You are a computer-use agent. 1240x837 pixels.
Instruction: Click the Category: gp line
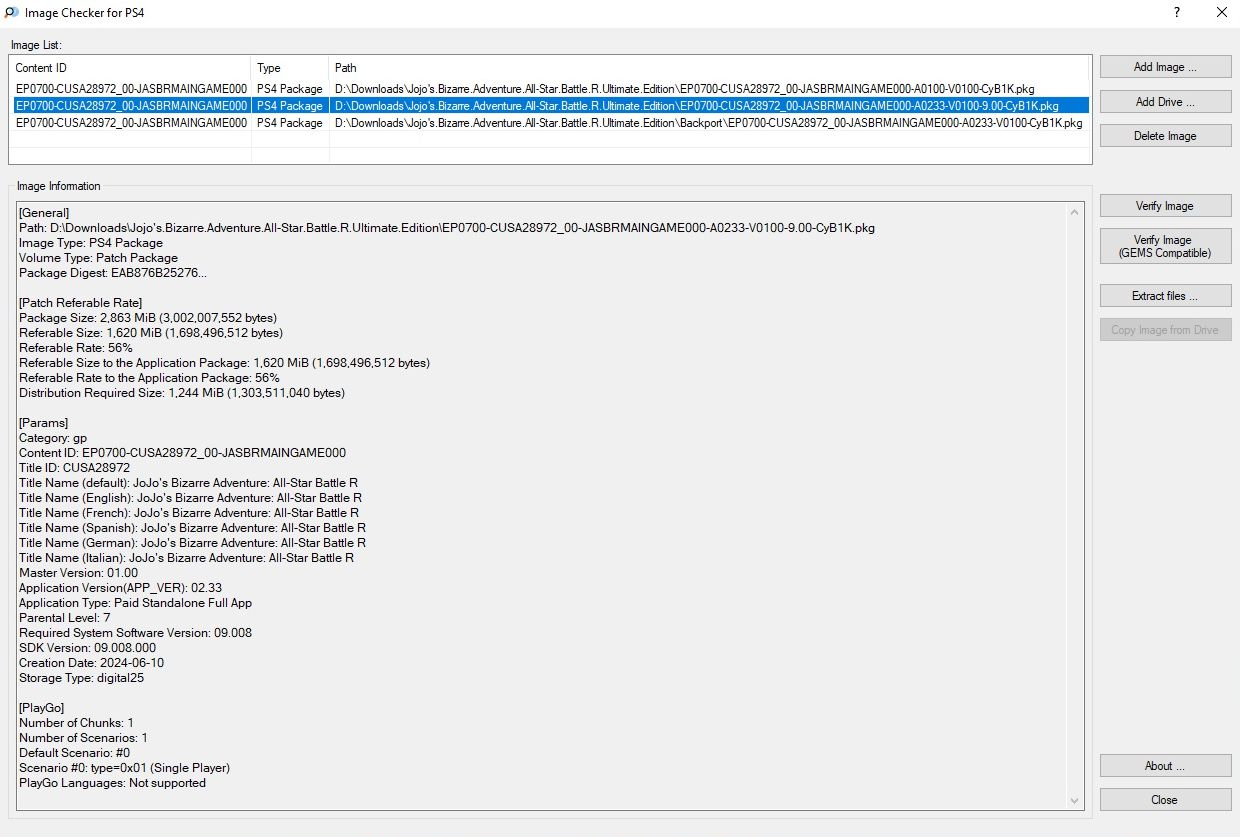pyautogui.click(x=53, y=438)
